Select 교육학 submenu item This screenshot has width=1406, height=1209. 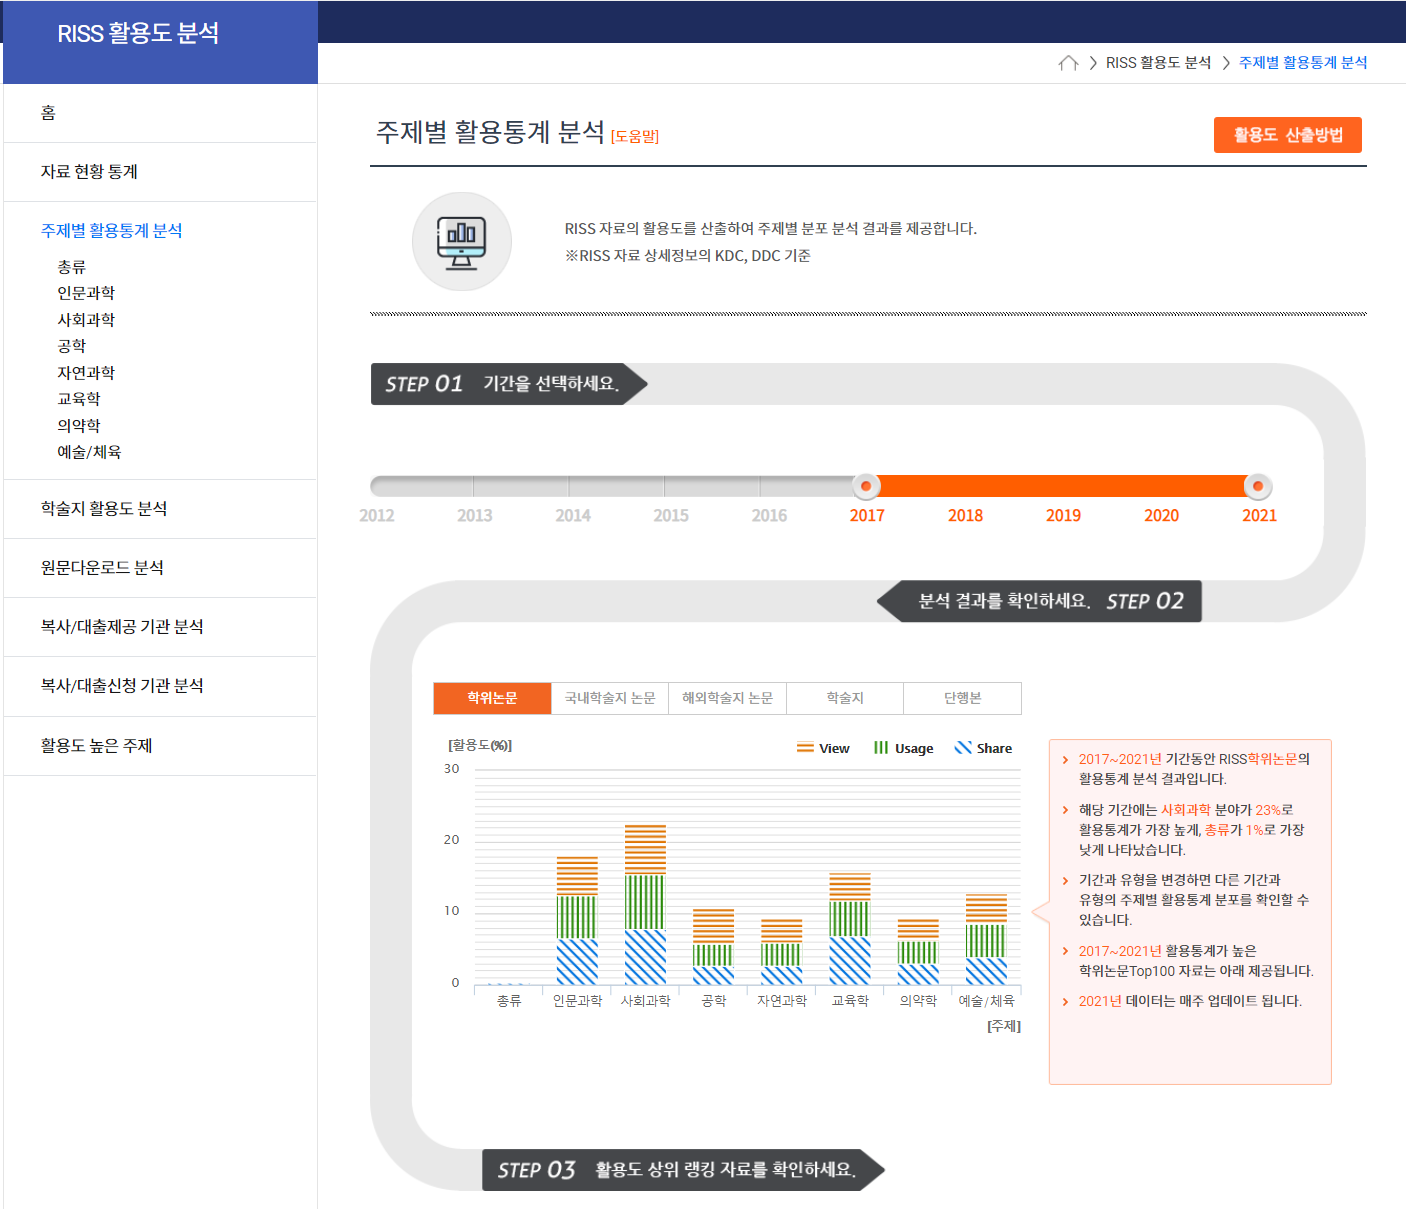(79, 399)
